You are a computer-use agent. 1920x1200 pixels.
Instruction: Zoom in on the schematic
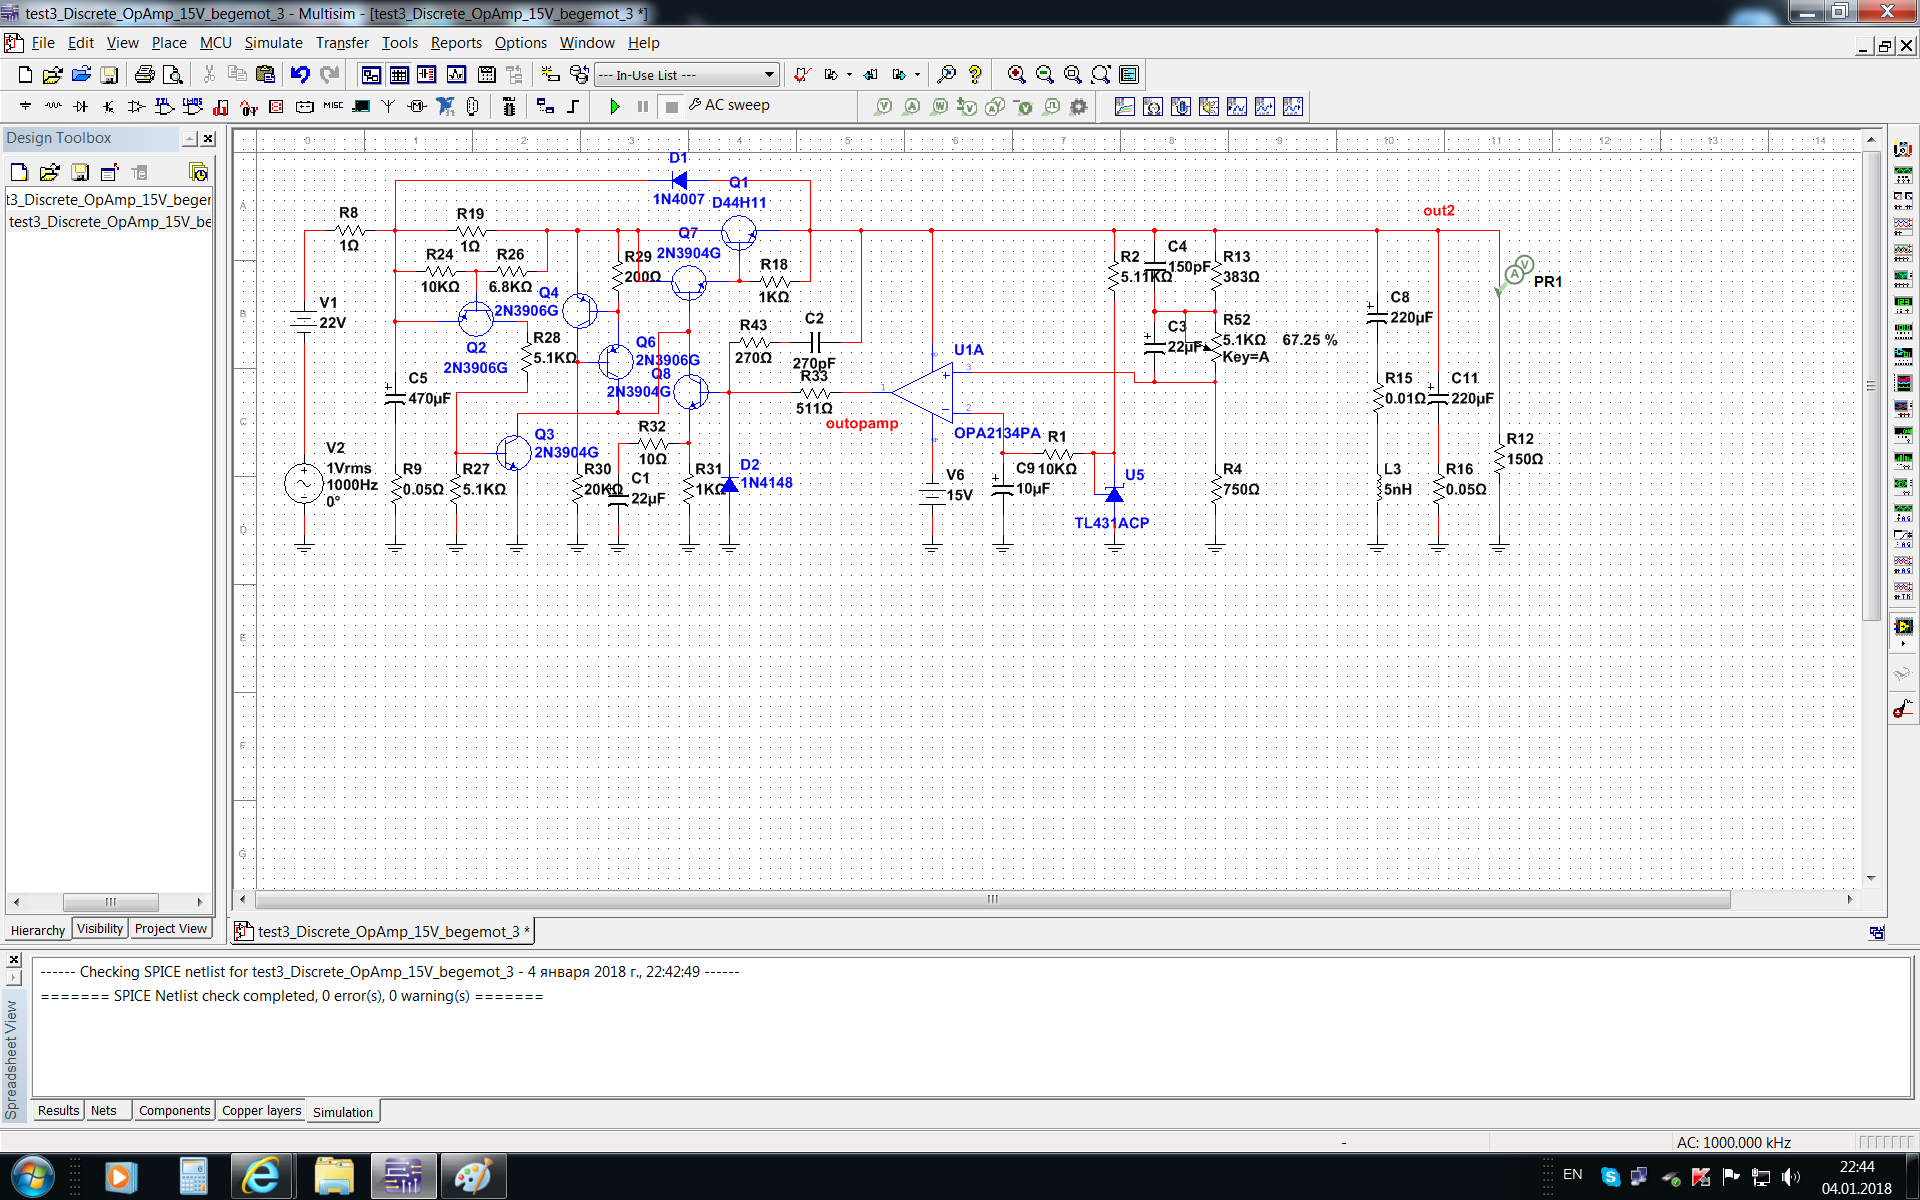tap(1016, 75)
